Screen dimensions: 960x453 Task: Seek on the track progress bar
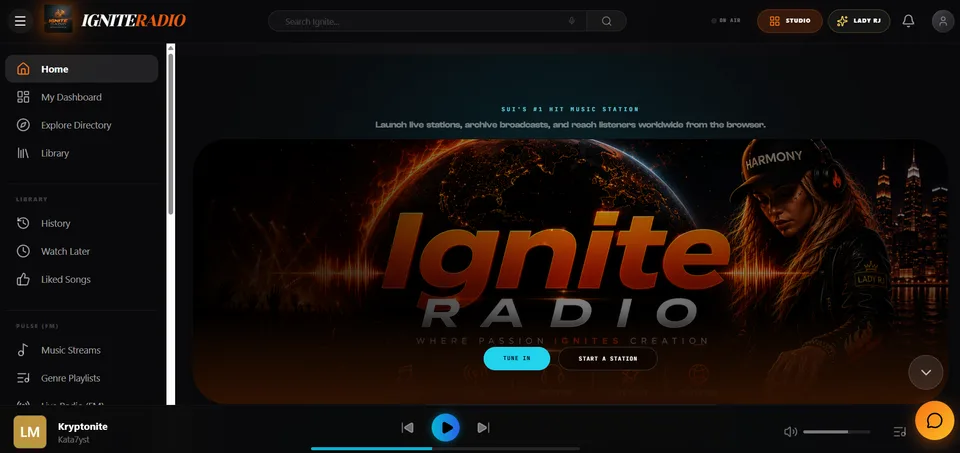[445, 449]
